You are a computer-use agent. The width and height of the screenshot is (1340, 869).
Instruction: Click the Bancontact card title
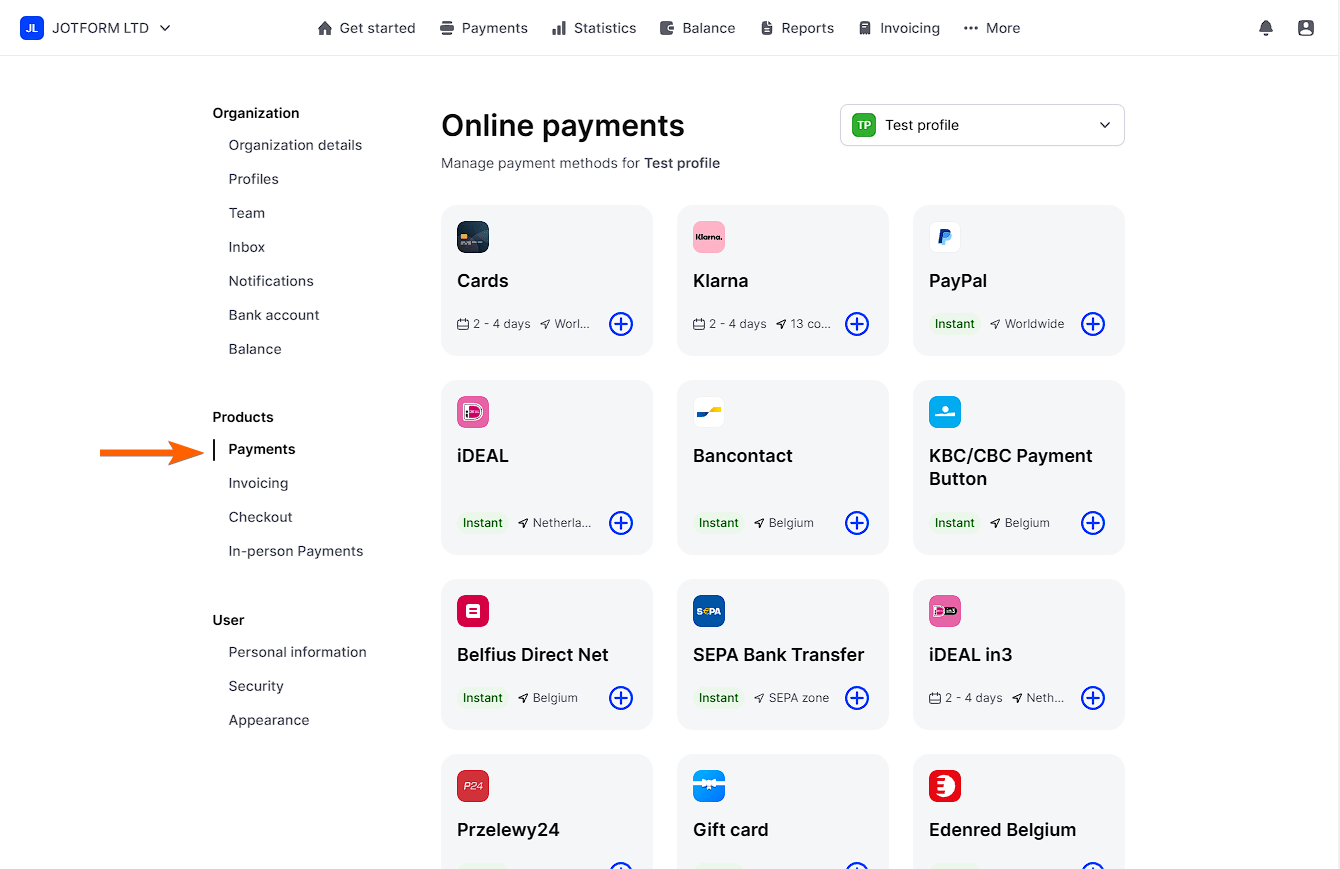pyautogui.click(x=743, y=456)
